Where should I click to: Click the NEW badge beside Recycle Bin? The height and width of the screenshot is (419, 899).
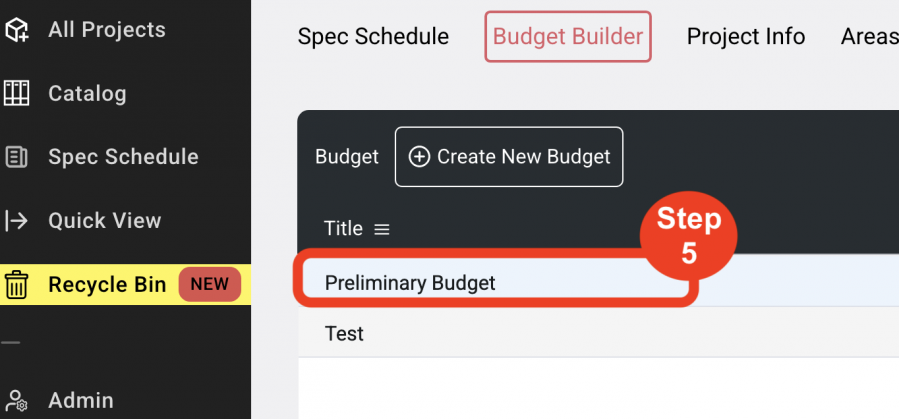pos(210,284)
